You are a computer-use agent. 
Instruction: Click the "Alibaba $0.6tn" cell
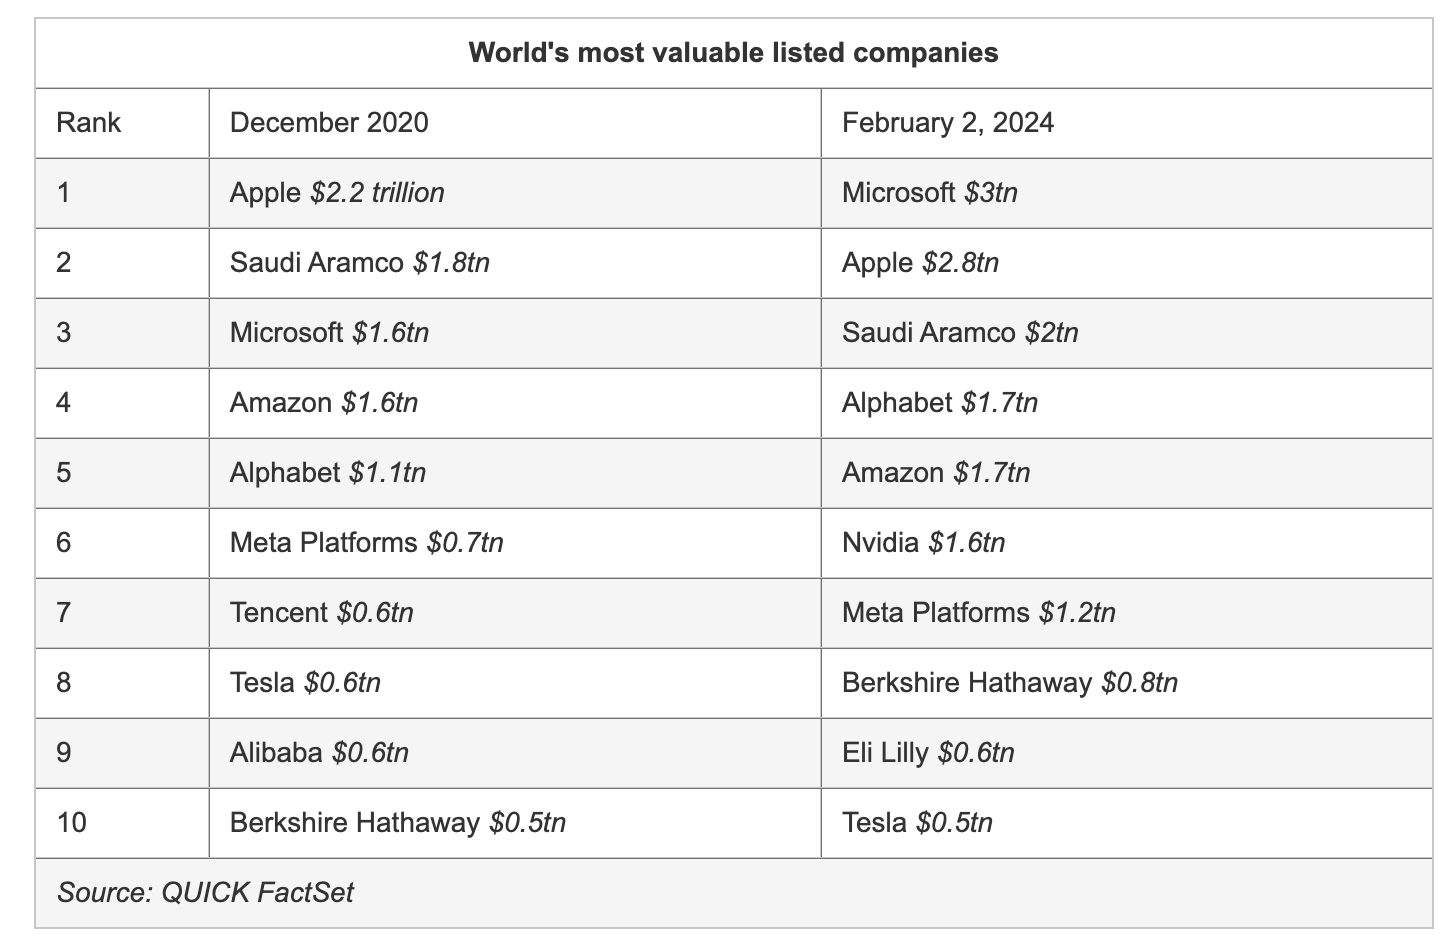point(319,753)
